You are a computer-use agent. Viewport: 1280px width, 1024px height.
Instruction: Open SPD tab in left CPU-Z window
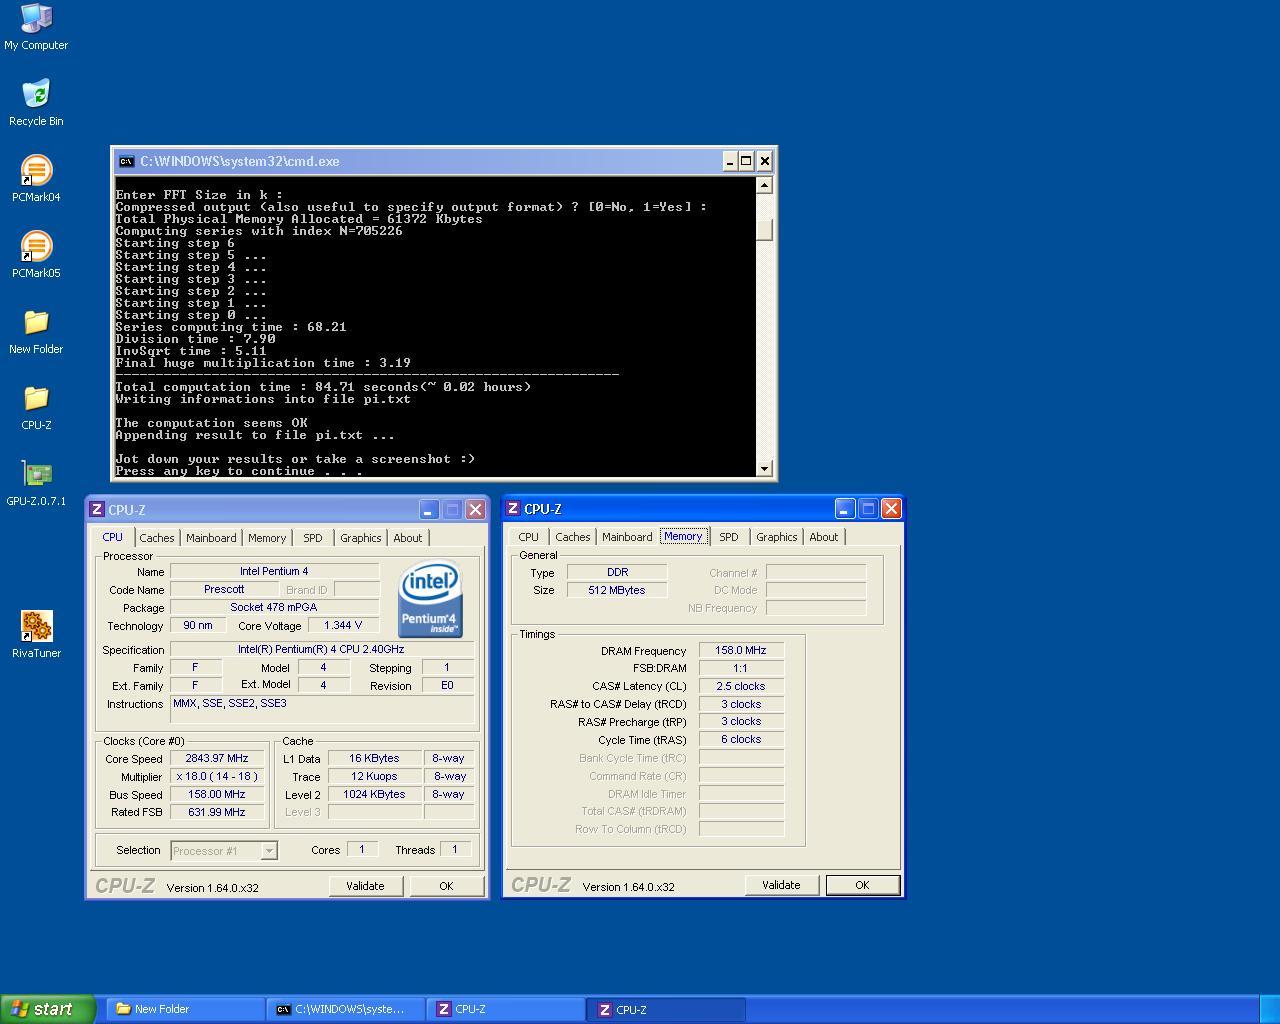point(313,538)
